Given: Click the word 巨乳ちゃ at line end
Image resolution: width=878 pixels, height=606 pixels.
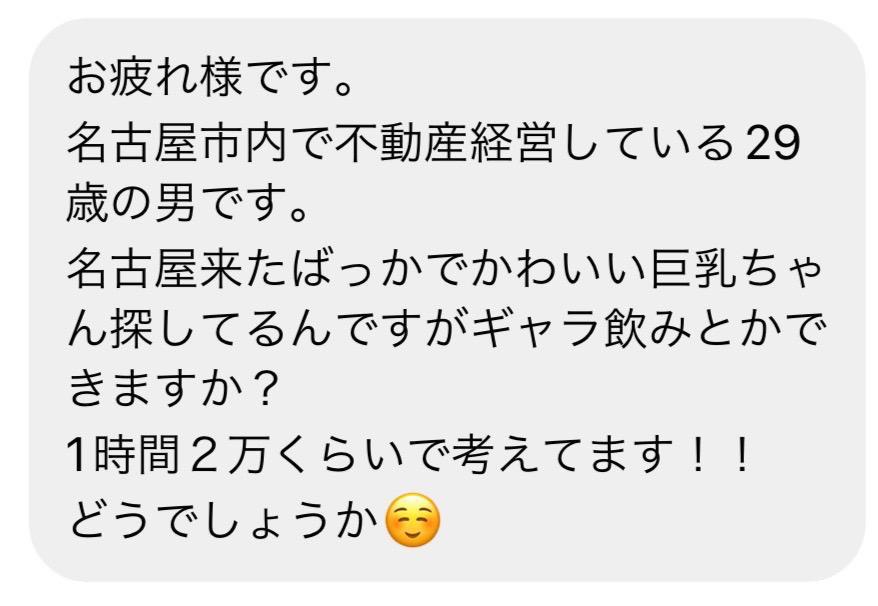Looking at the screenshot, I should (x=738, y=269).
